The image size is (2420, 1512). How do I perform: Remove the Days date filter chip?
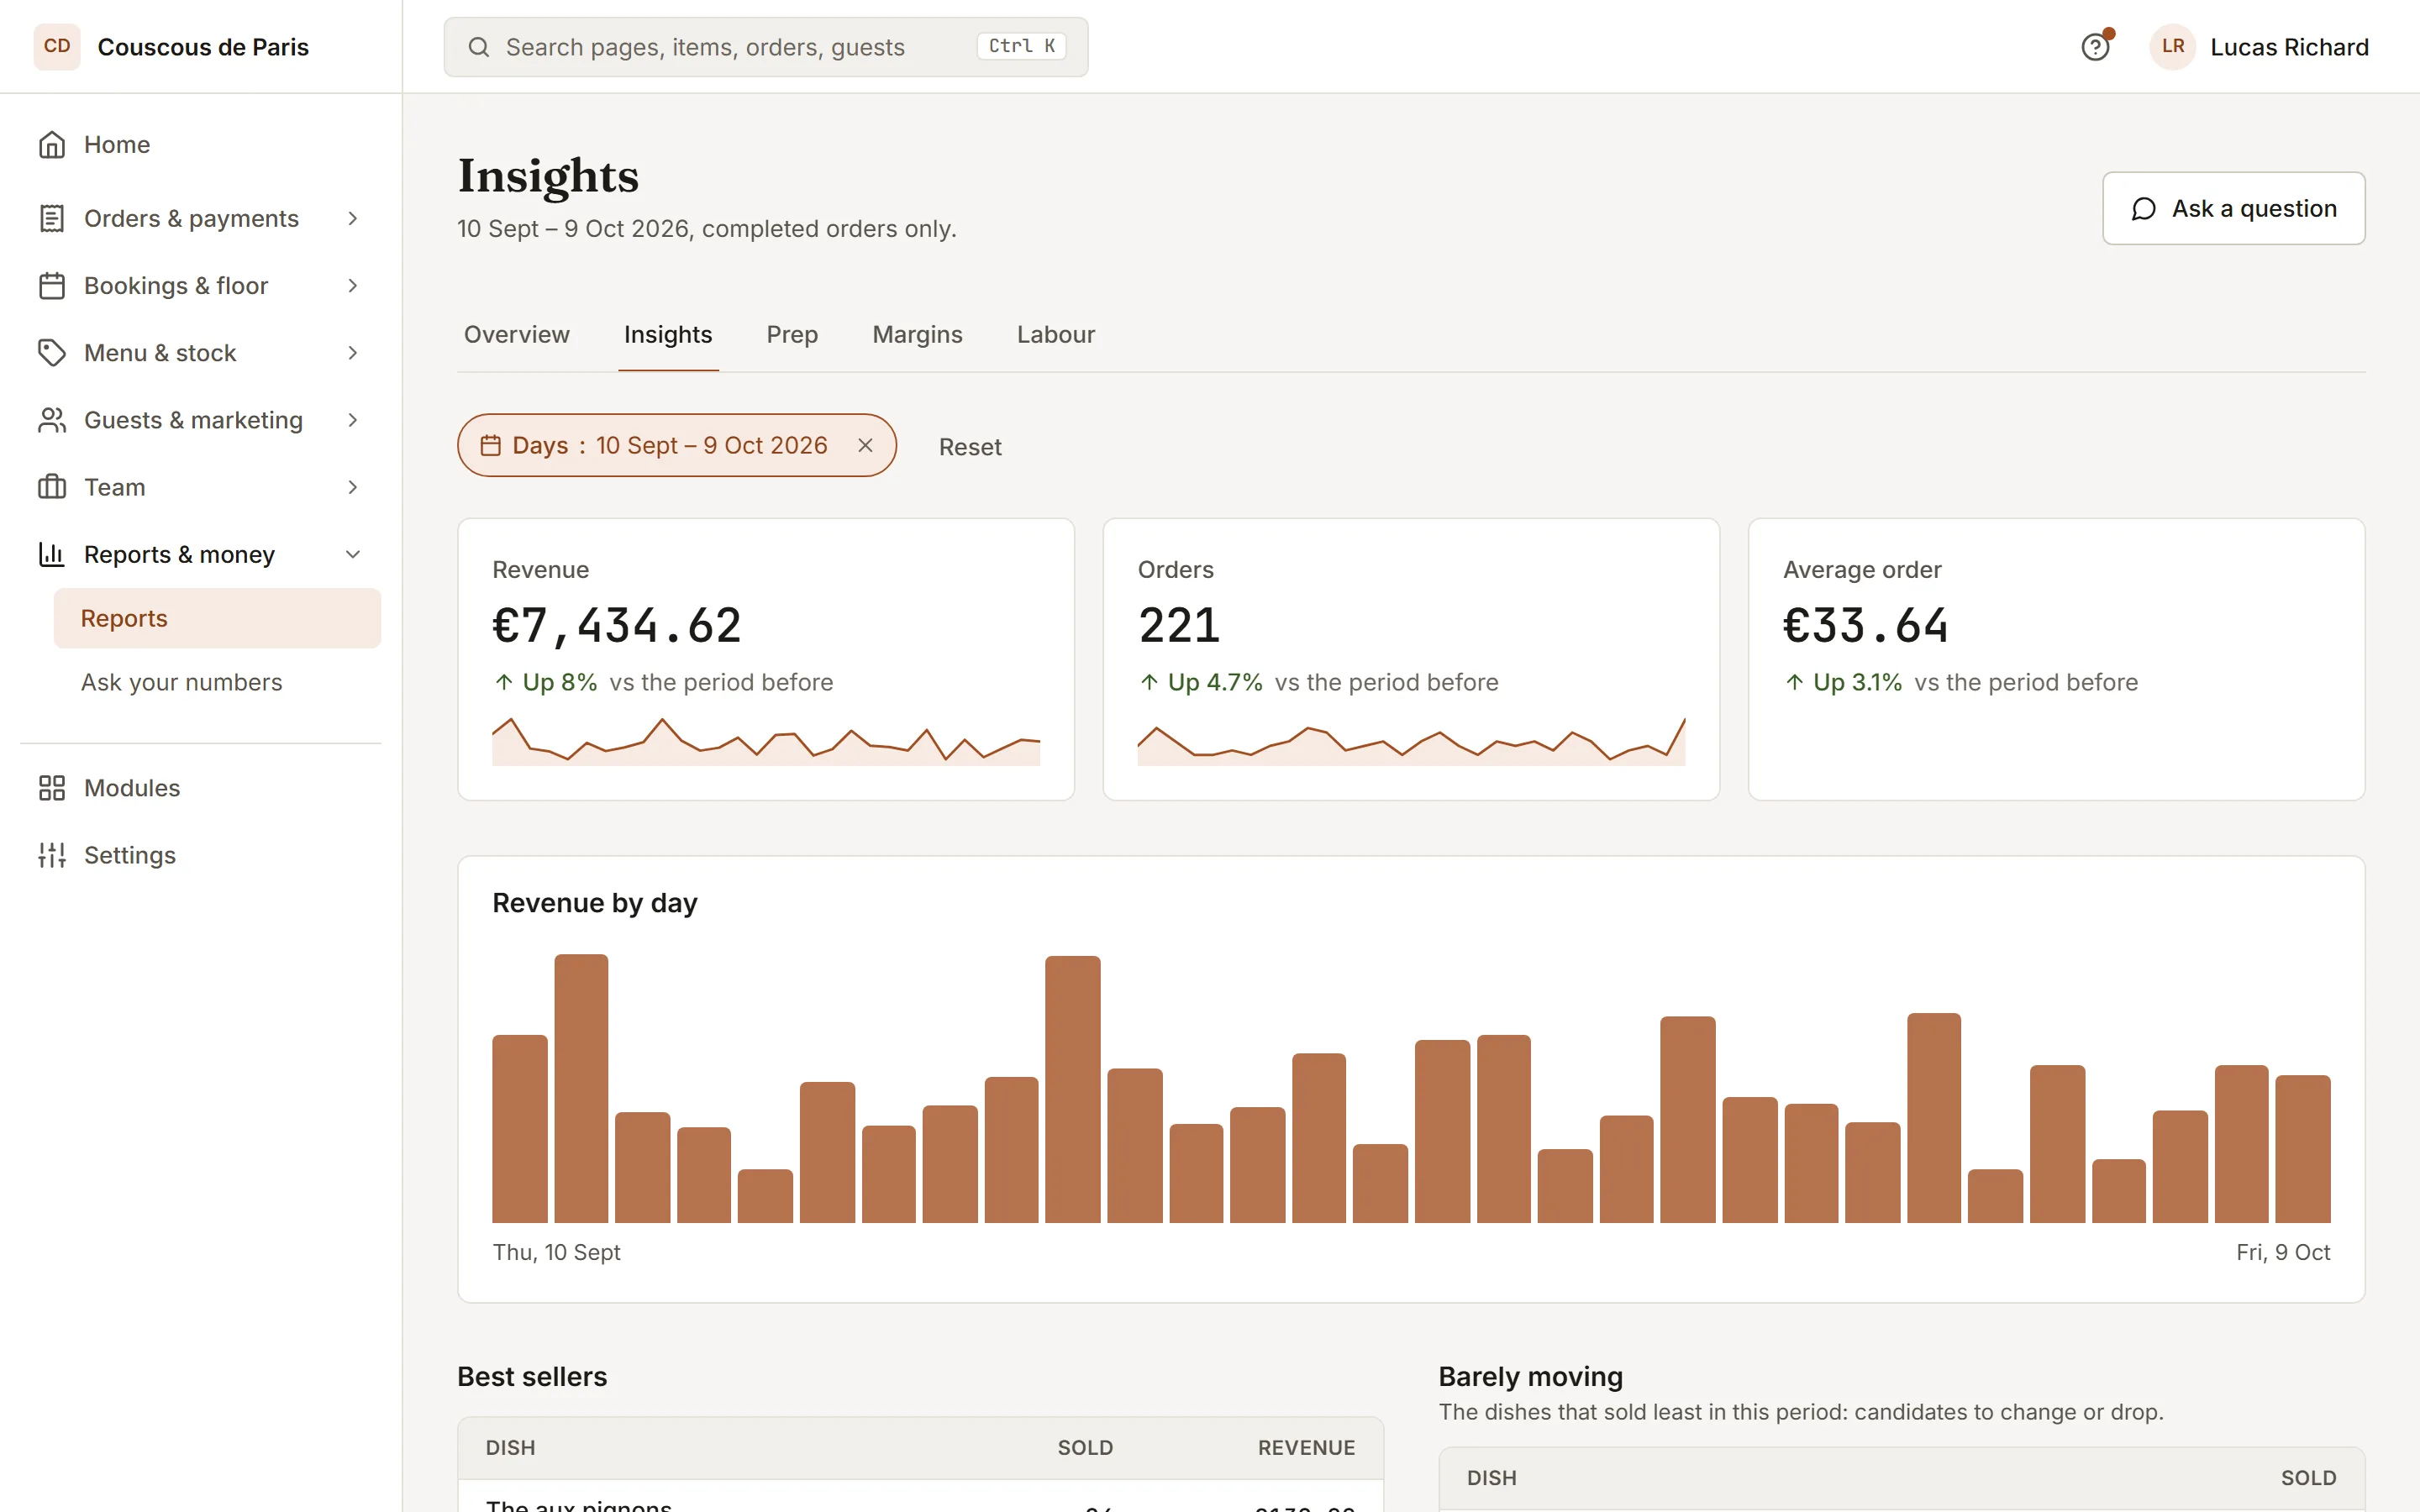pos(866,446)
